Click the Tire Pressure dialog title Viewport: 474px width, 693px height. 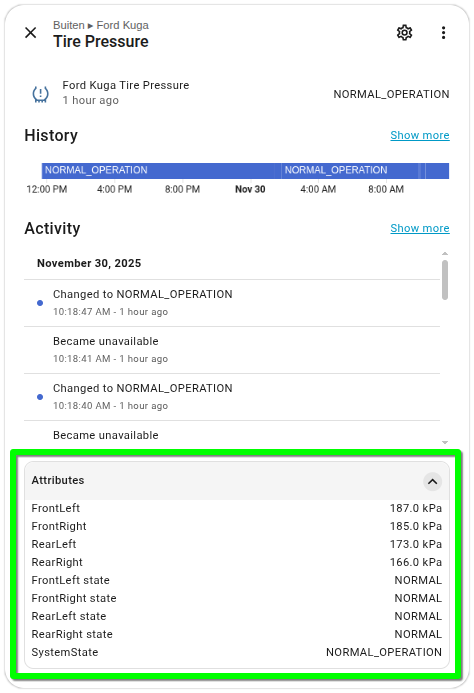point(101,42)
